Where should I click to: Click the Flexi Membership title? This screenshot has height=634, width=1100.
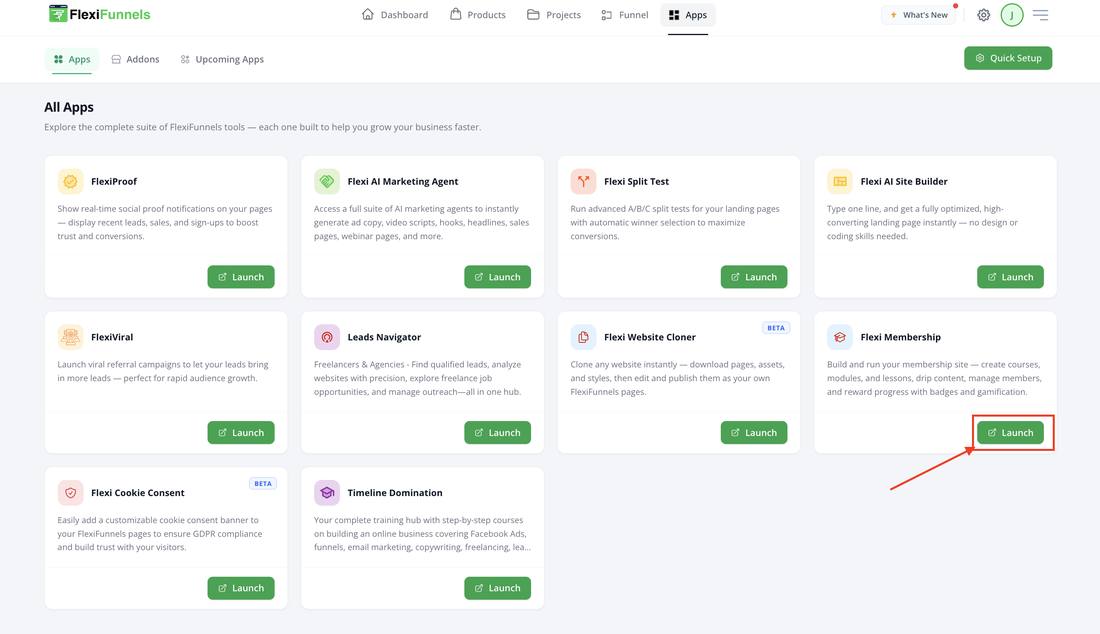[901, 337]
